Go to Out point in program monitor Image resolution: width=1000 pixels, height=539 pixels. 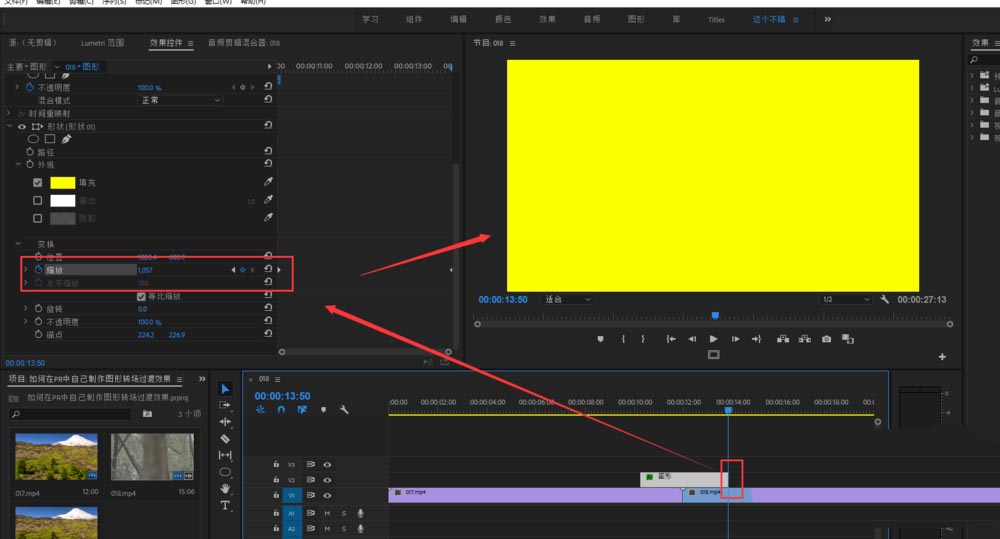756,339
